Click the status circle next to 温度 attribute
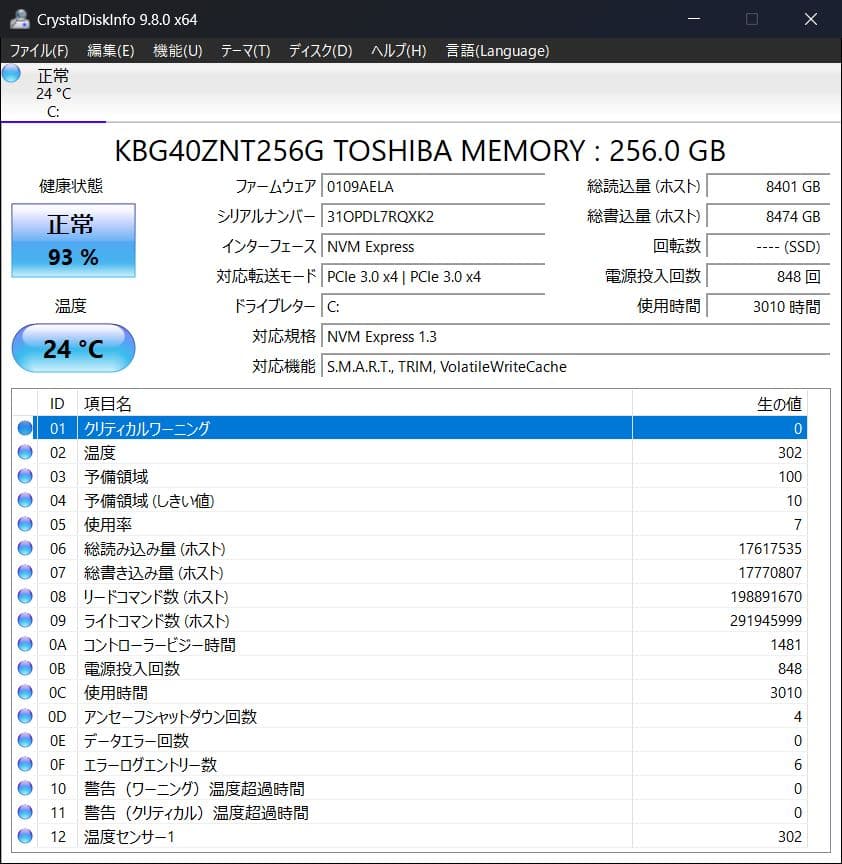The image size is (842, 864). 24,452
